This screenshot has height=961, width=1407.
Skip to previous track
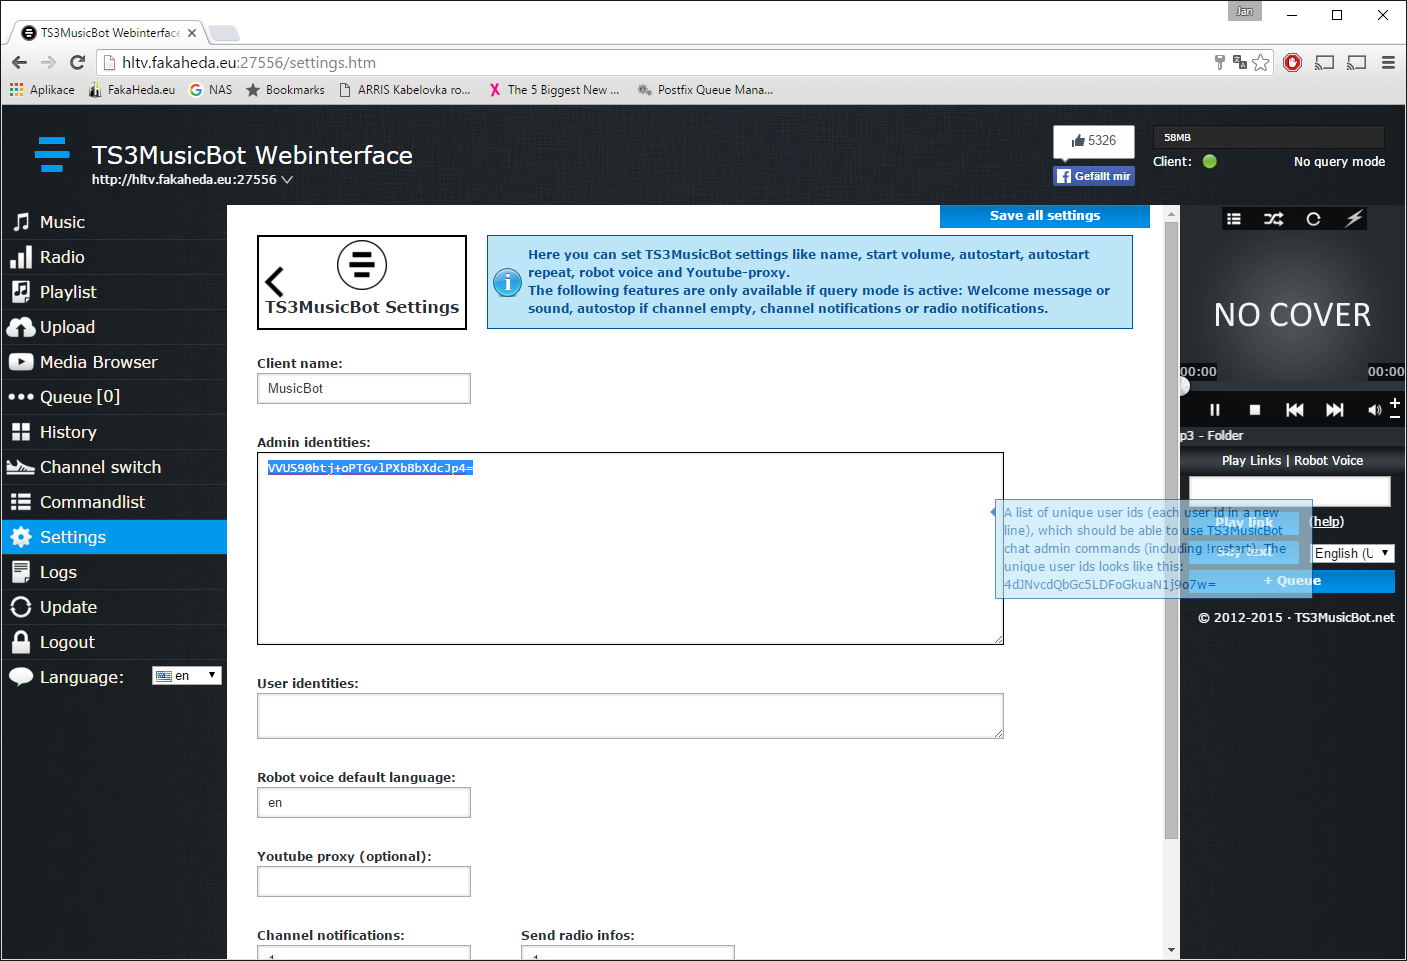(1295, 410)
